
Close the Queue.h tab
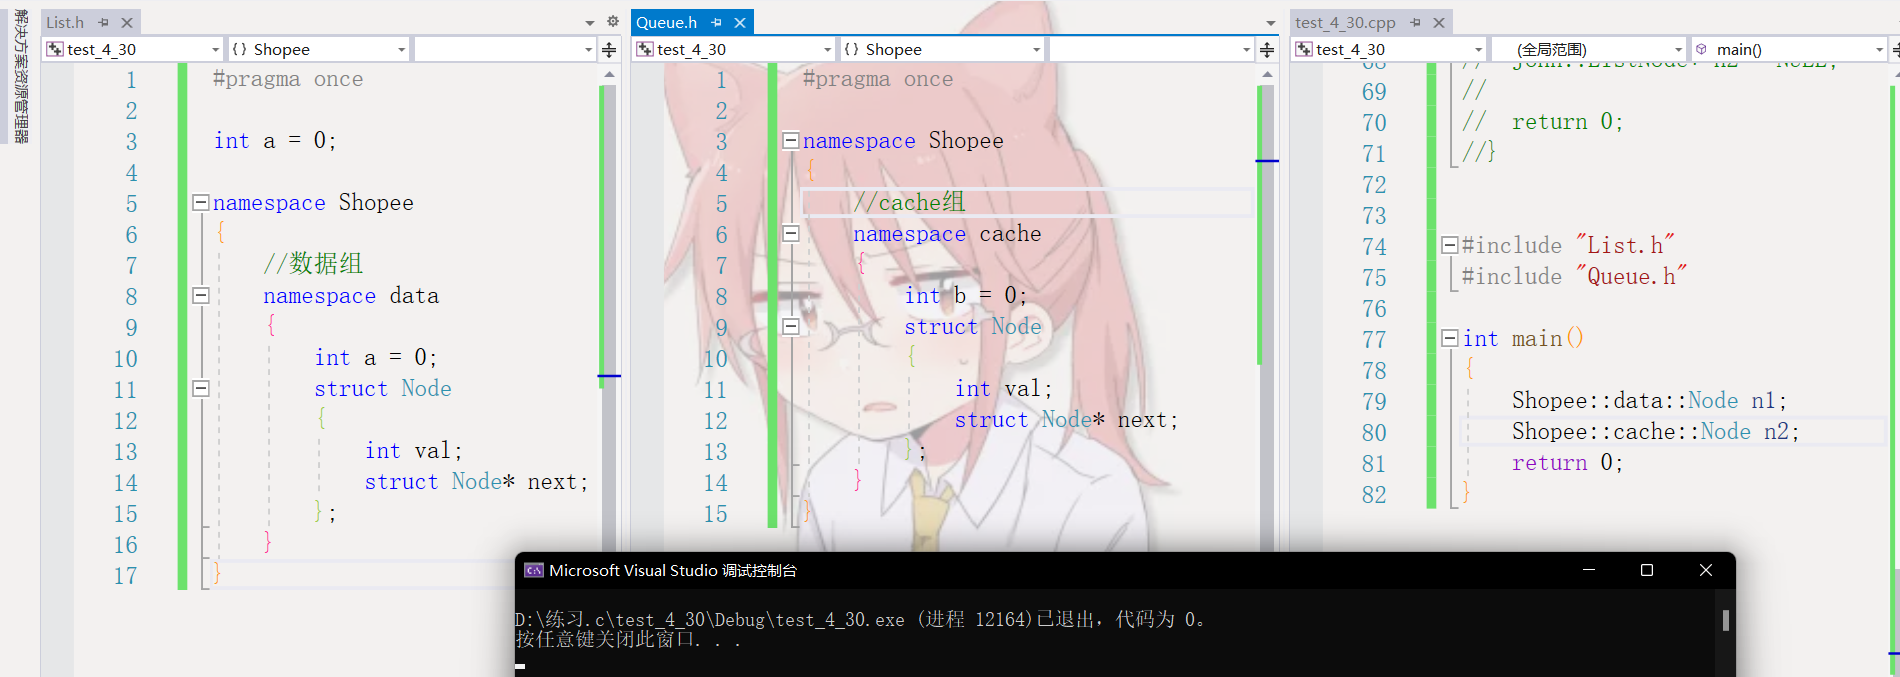[740, 22]
